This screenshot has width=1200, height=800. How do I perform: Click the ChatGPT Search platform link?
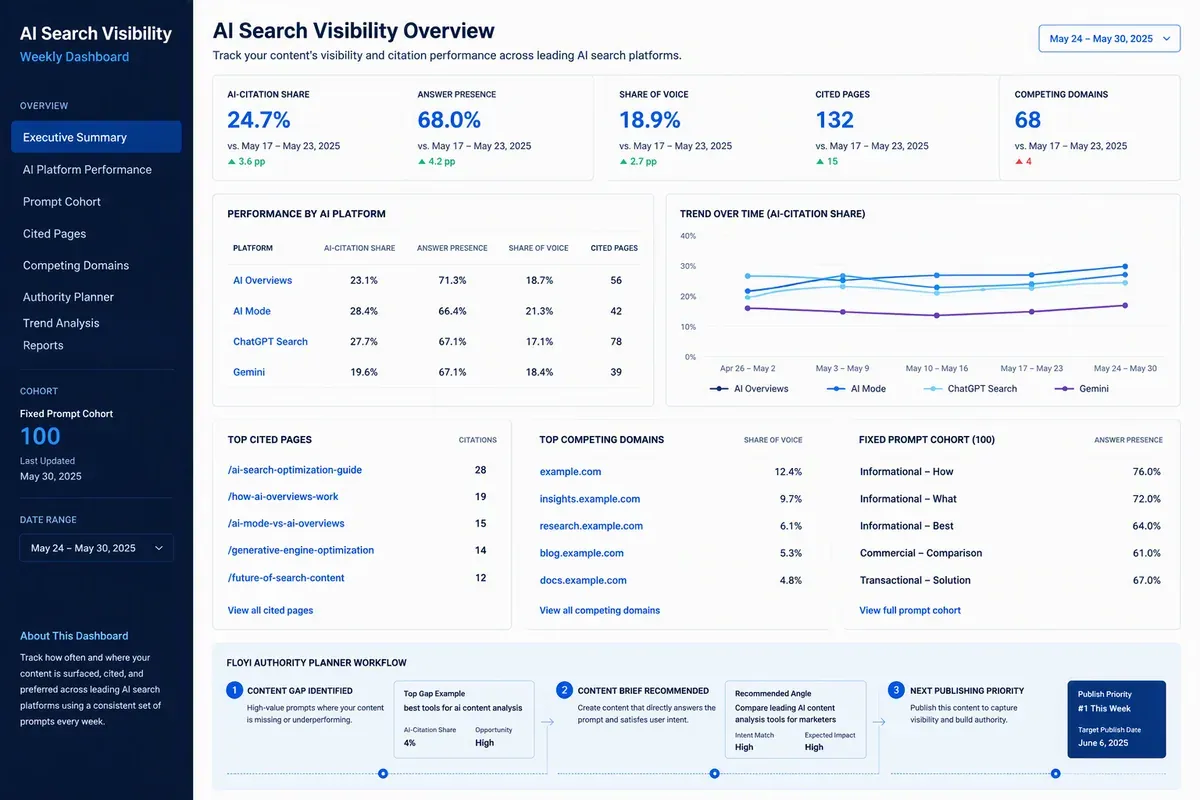[270, 341]
